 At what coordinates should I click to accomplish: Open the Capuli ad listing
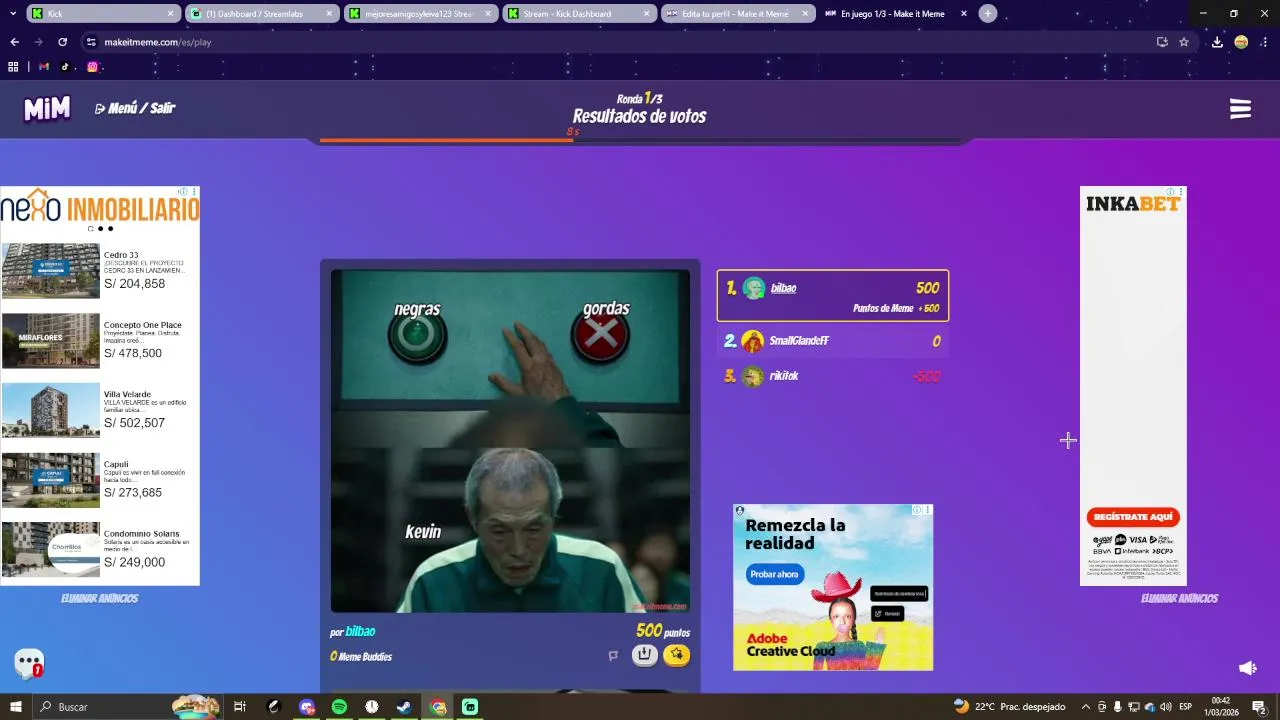100,480
